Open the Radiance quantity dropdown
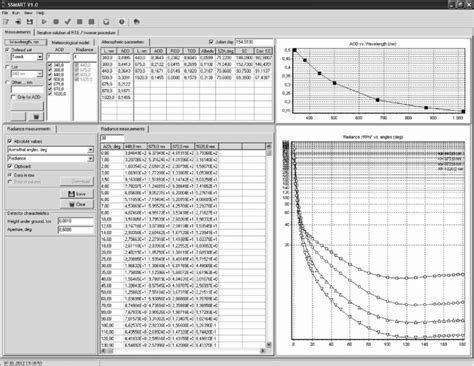 tap(90, 159)
